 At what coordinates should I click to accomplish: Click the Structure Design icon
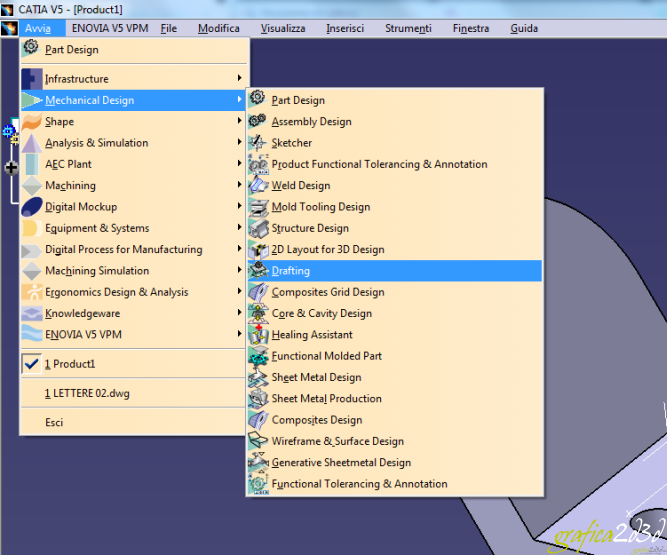click(x=259, y=228)
